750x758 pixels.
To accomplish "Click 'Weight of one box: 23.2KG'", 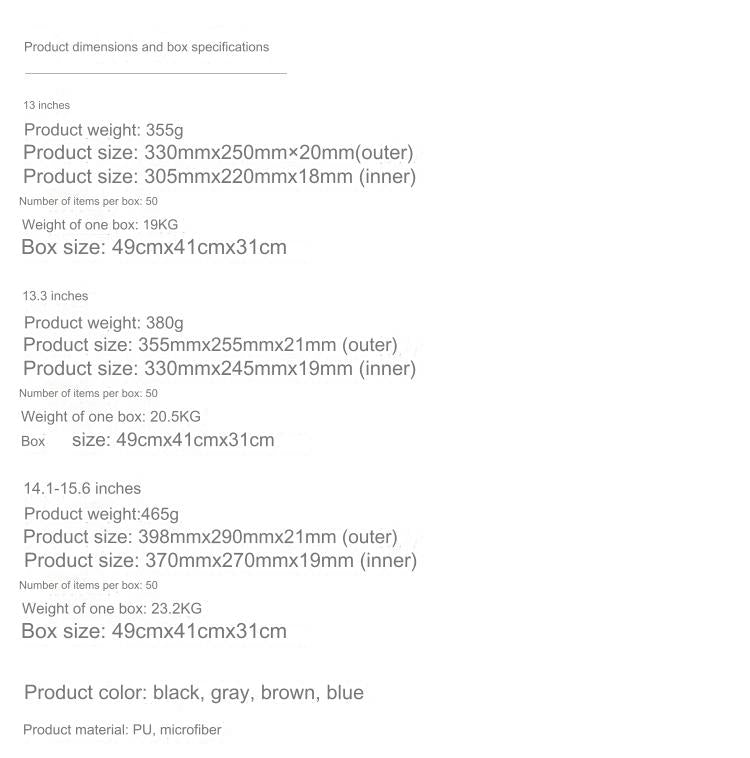I will pyautogui.click(x=112, y=609).
